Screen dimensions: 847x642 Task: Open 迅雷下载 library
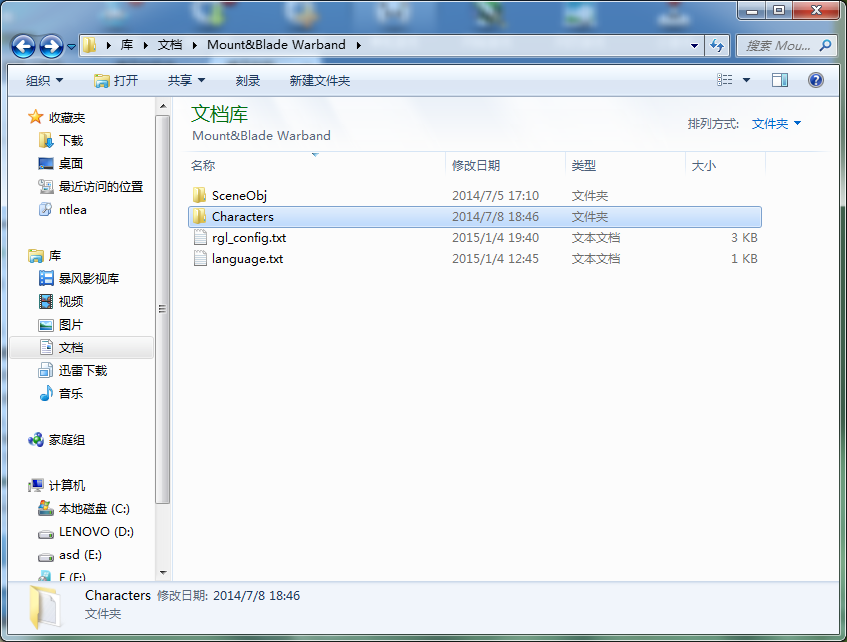pyautogui.click(x=83, y=371)
